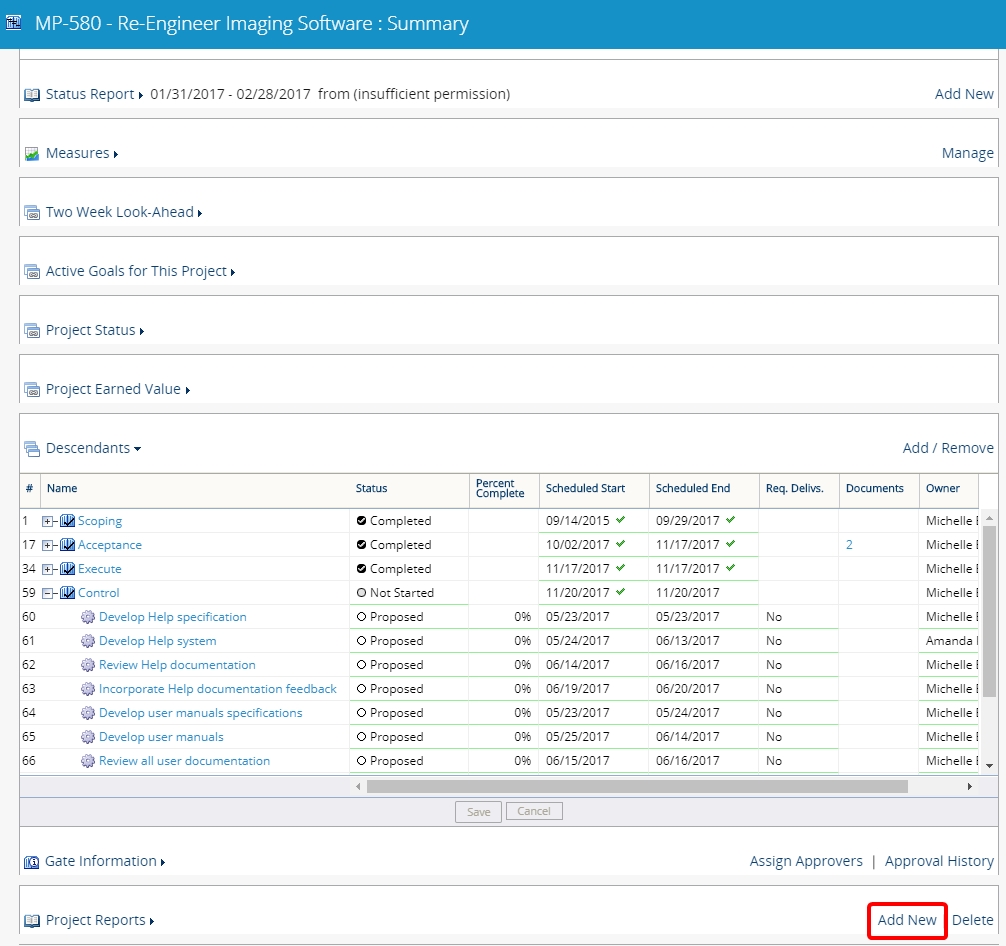The image size is (1006, 946).
Task: Click the Measures chart icon
Action: click(x=32, y=154)
